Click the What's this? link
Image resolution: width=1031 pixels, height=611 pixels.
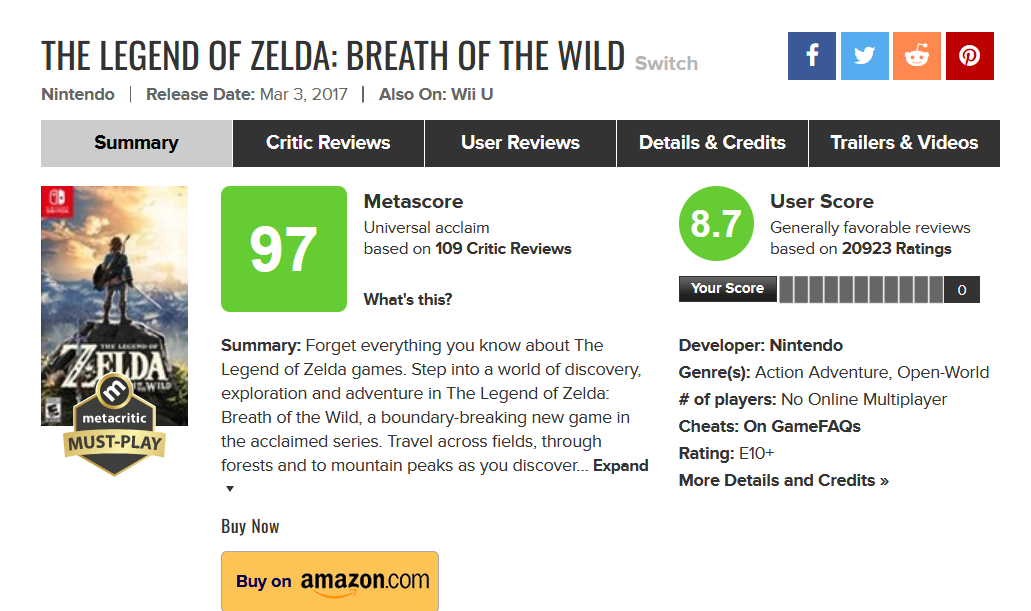(x=408, y=299)
